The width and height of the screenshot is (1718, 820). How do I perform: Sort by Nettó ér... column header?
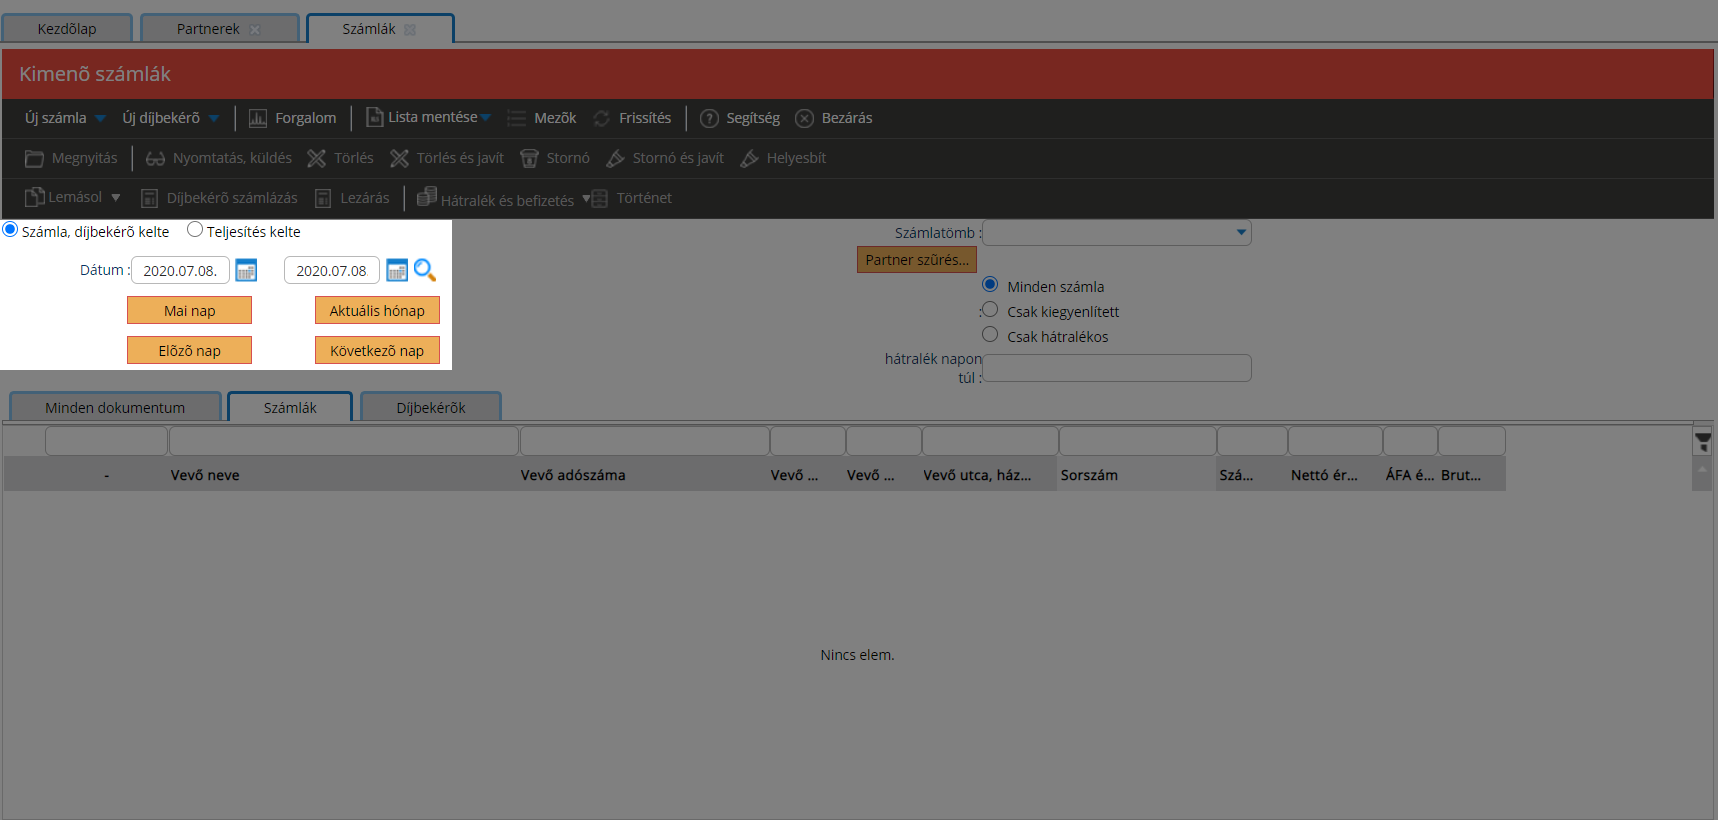(x=1335, y=475)
